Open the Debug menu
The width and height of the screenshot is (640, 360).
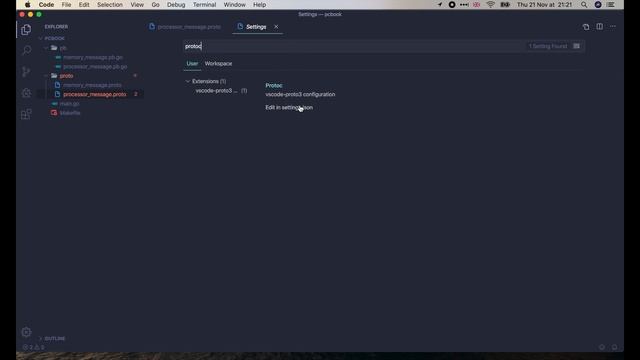tap(176, 5)
